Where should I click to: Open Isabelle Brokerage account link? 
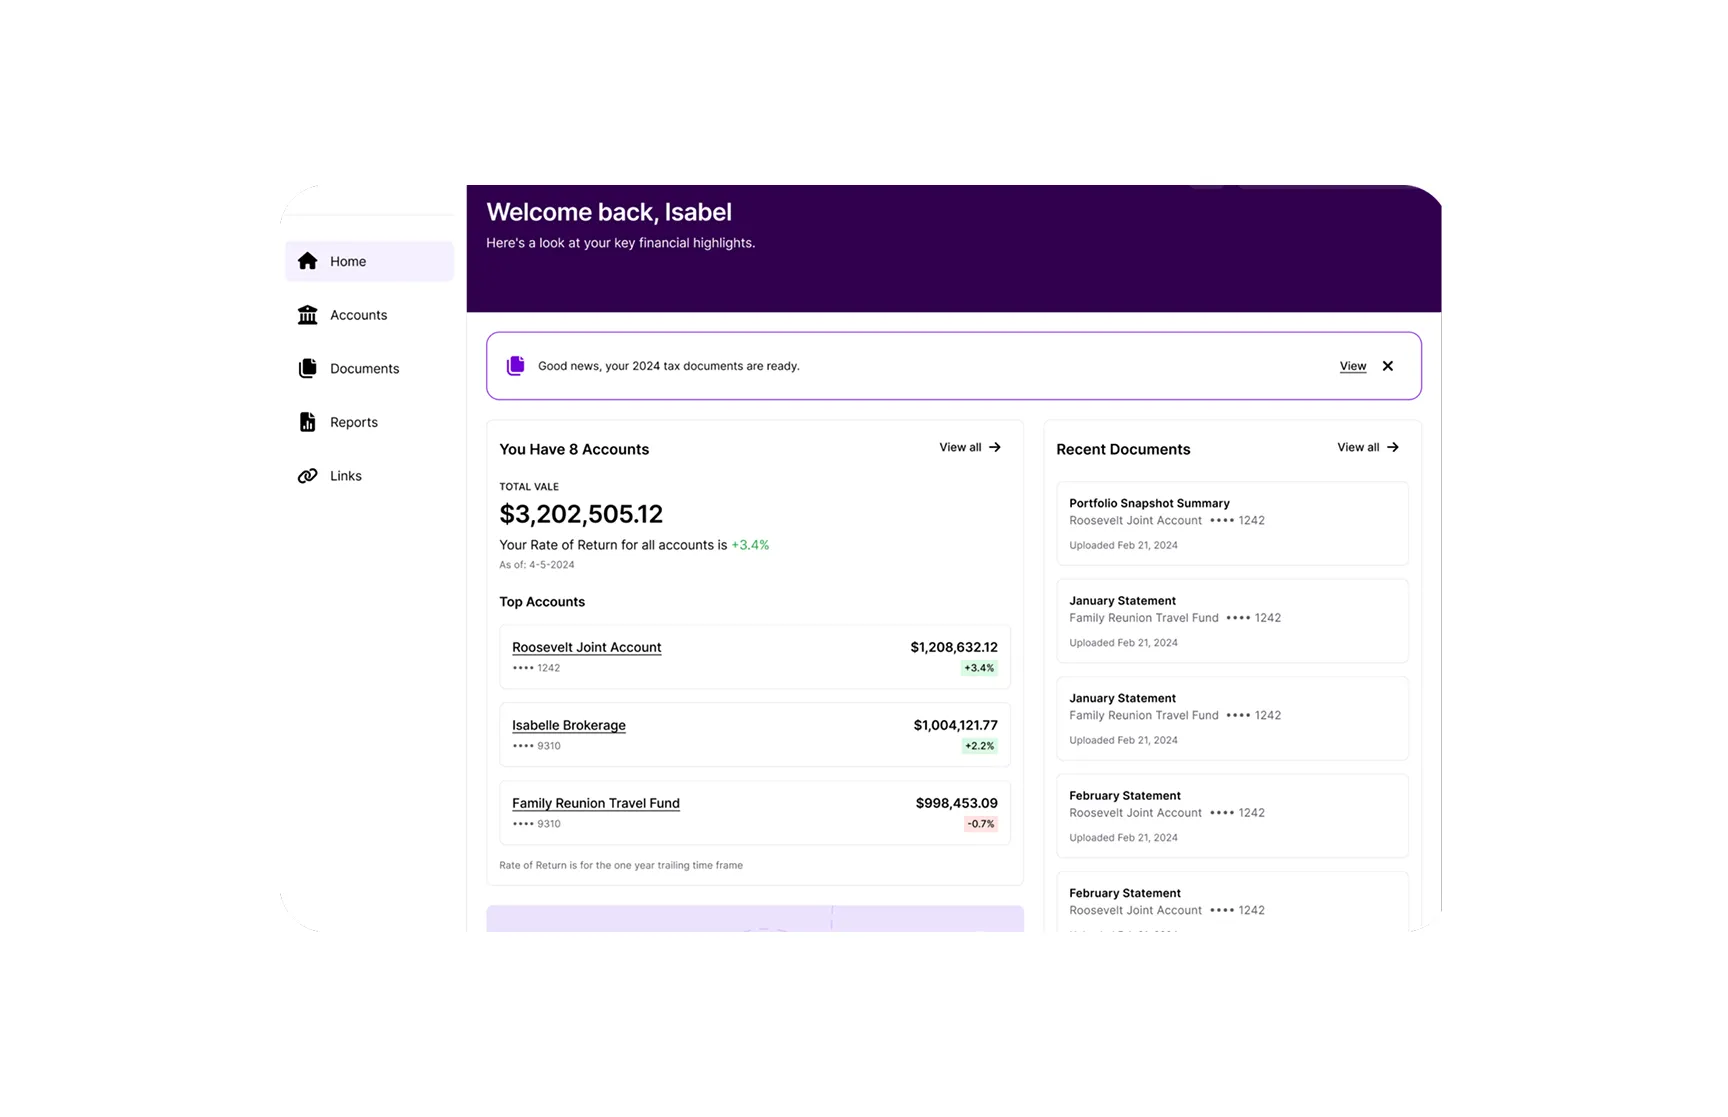click(x=568, y=725)
